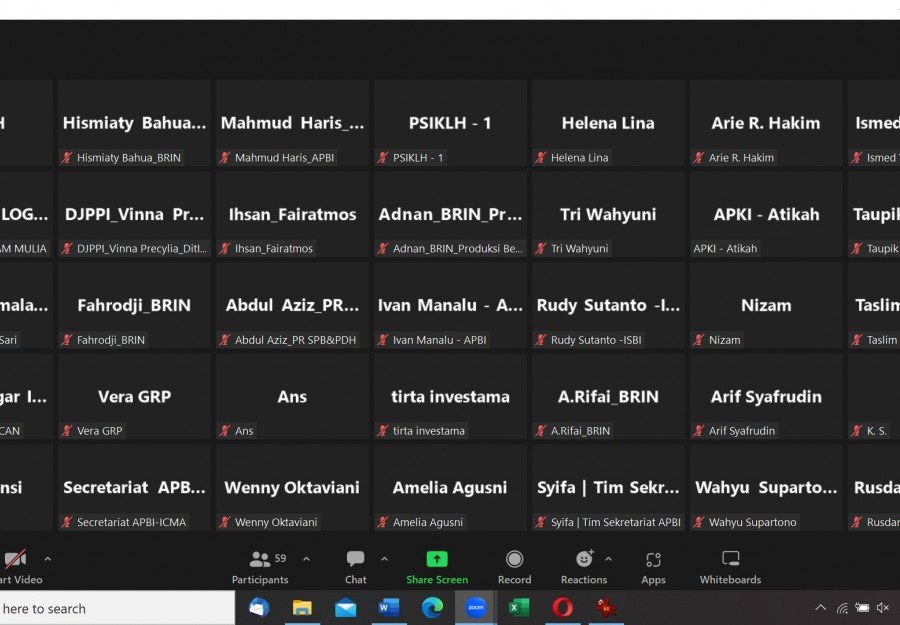Click muted mic icon beside Helena Lina

tap(541, 157)
